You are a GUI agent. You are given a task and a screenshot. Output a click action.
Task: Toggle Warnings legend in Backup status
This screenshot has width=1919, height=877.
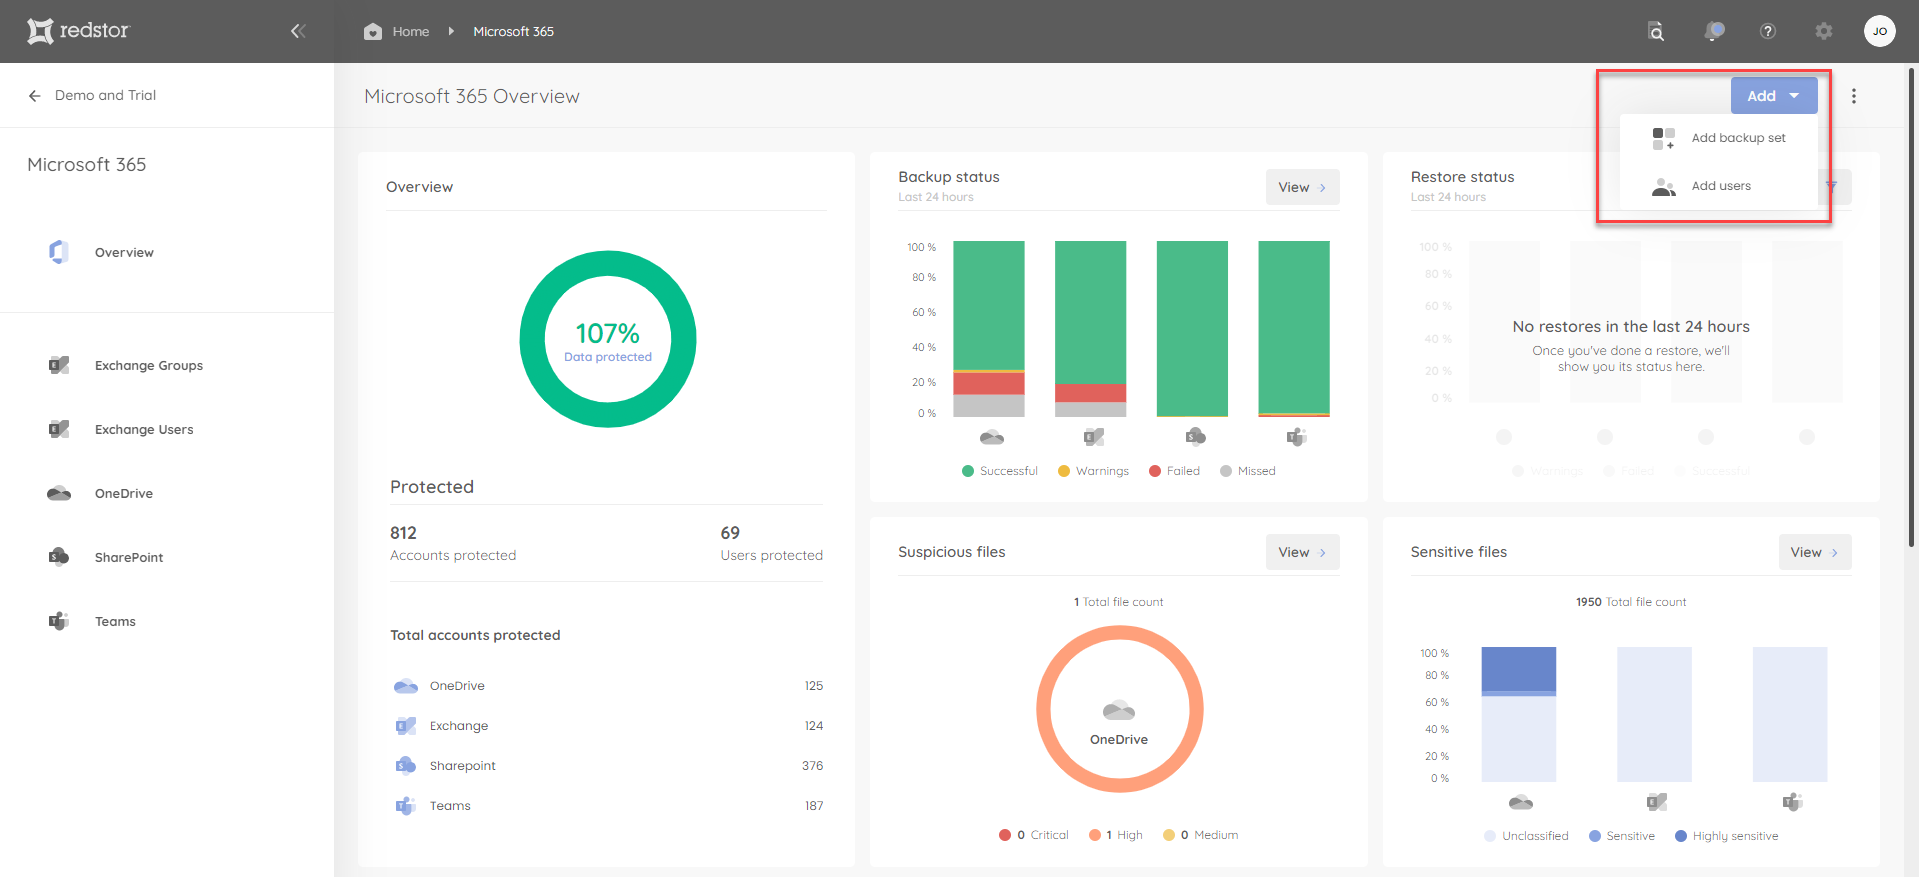coord(1093,471)
